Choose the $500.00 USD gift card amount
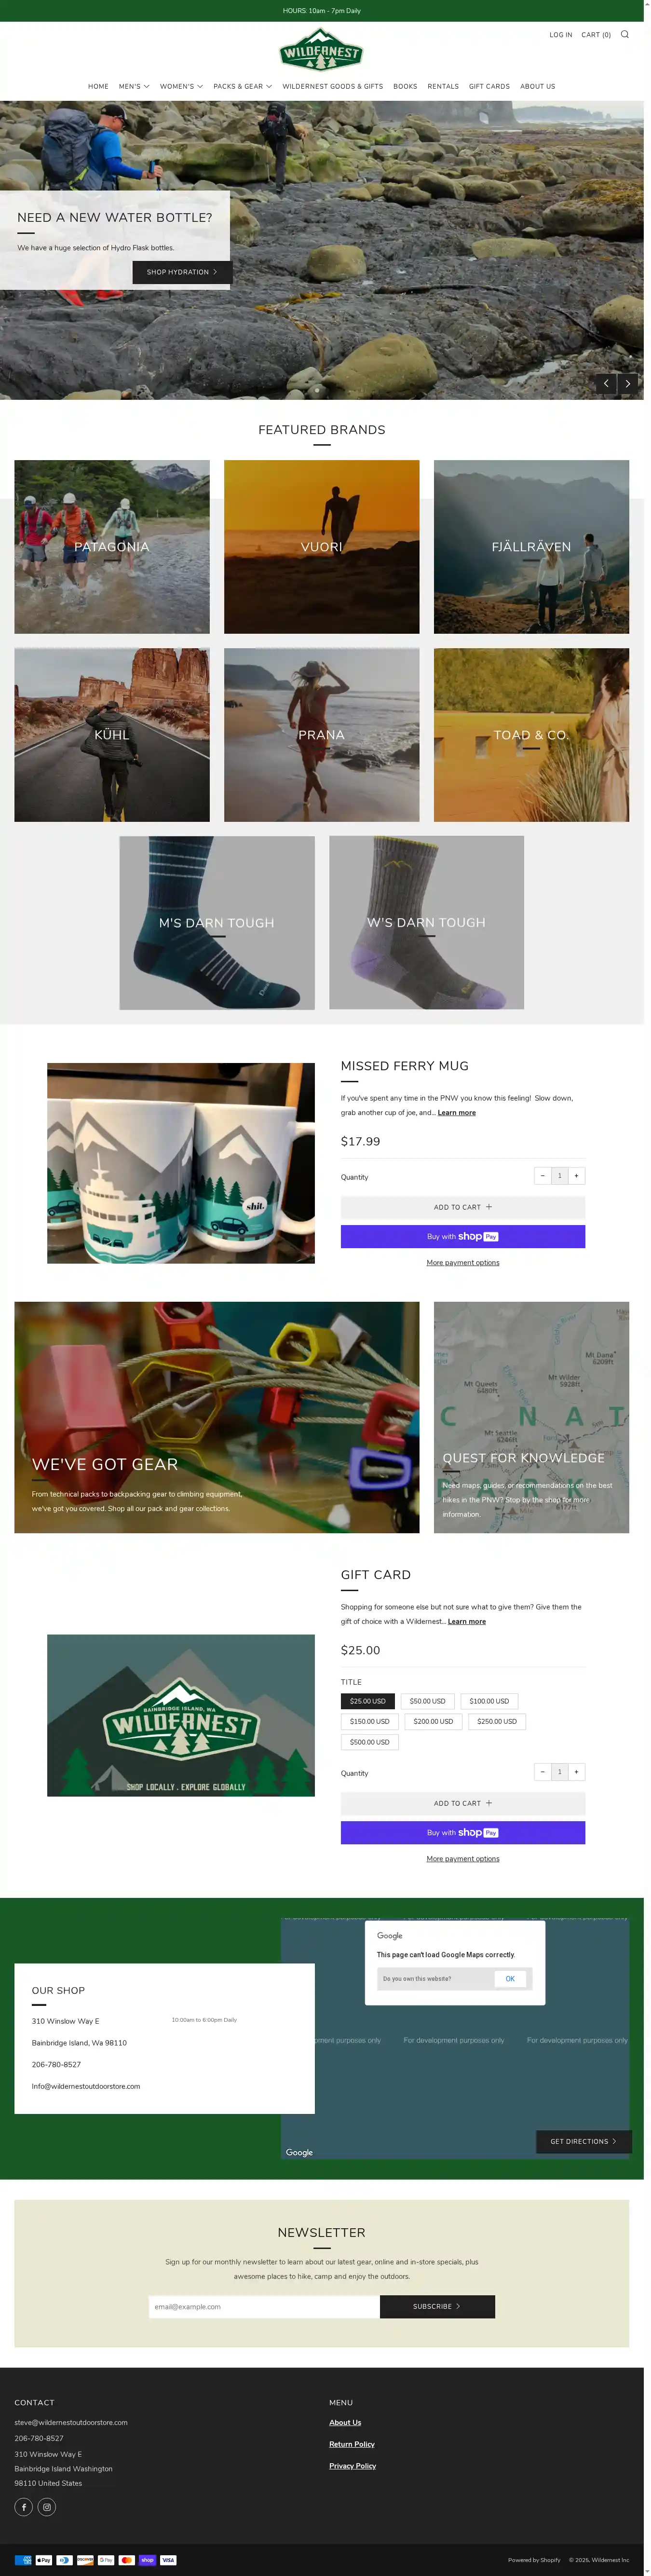651x2576 pixels. (x=370, y=1741)
